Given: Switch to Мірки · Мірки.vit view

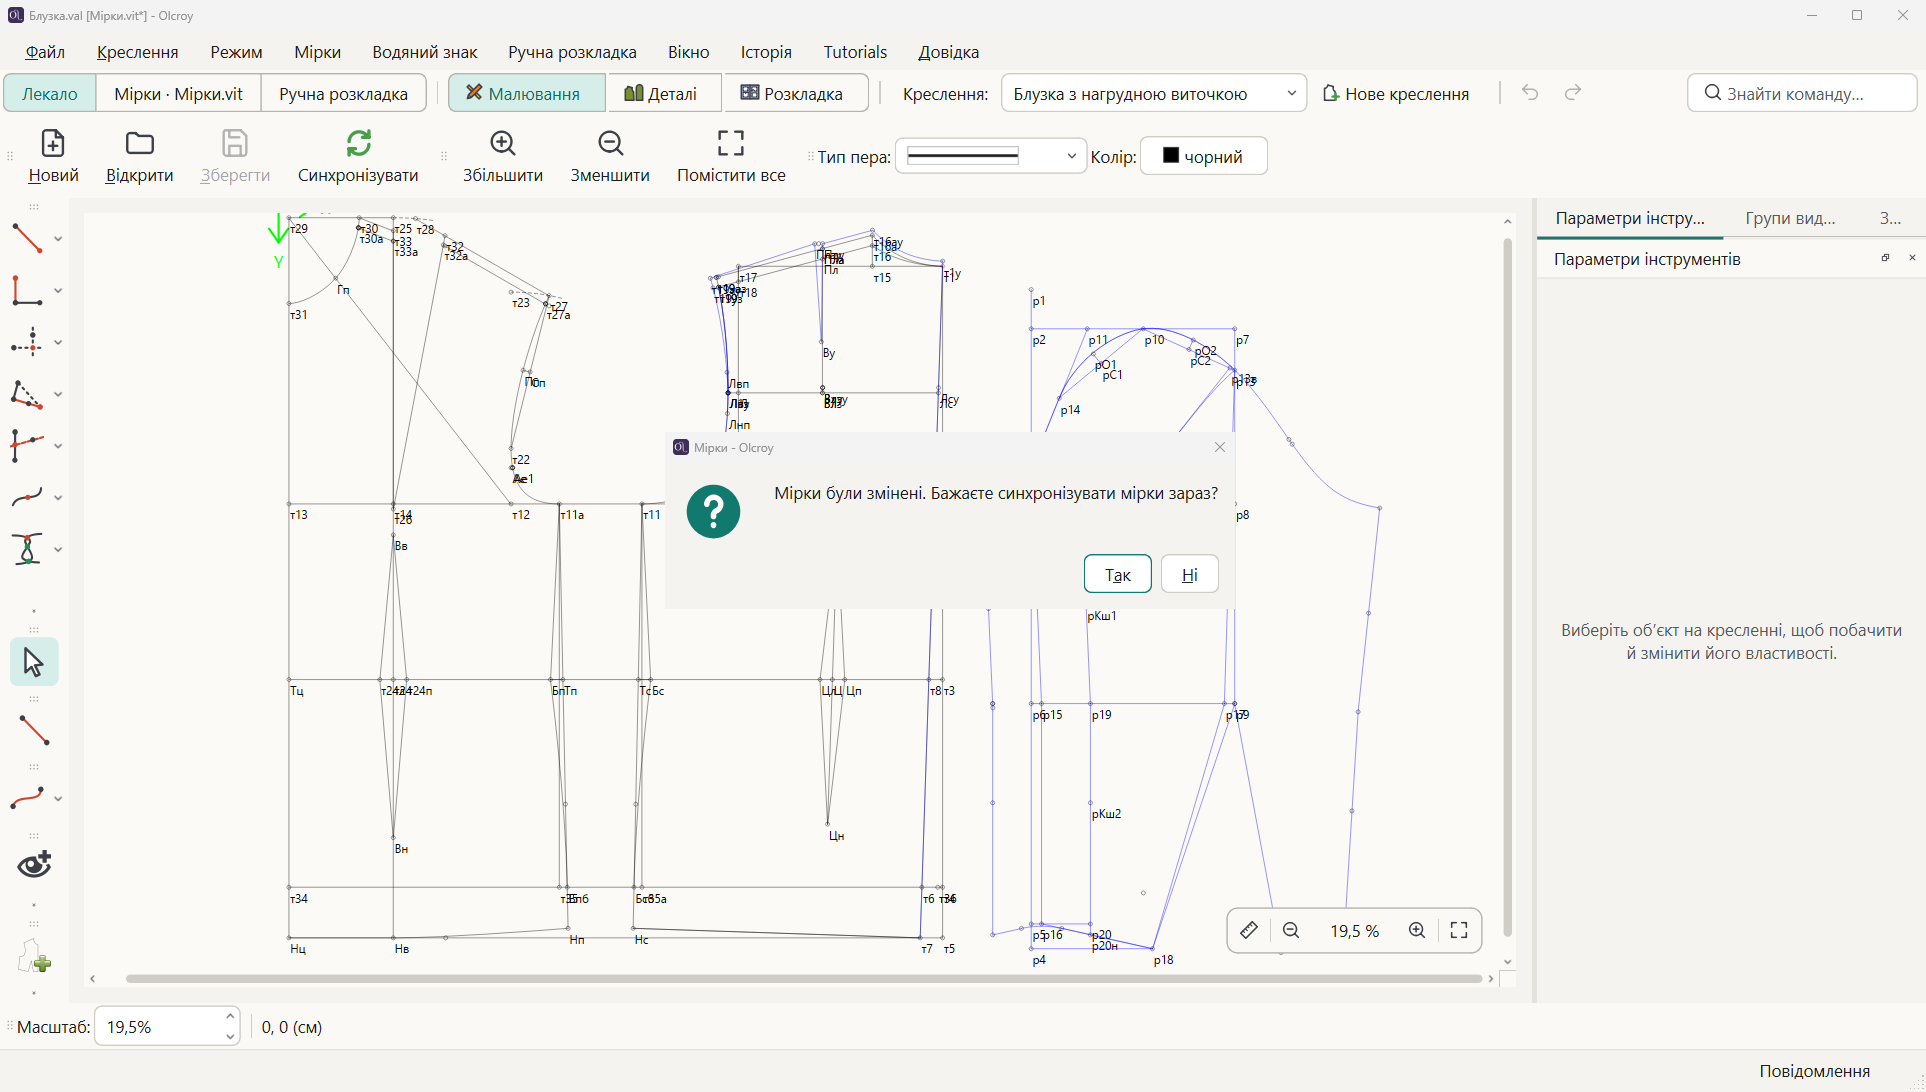Looking at the screenshot, I should (x=178, y=93).
